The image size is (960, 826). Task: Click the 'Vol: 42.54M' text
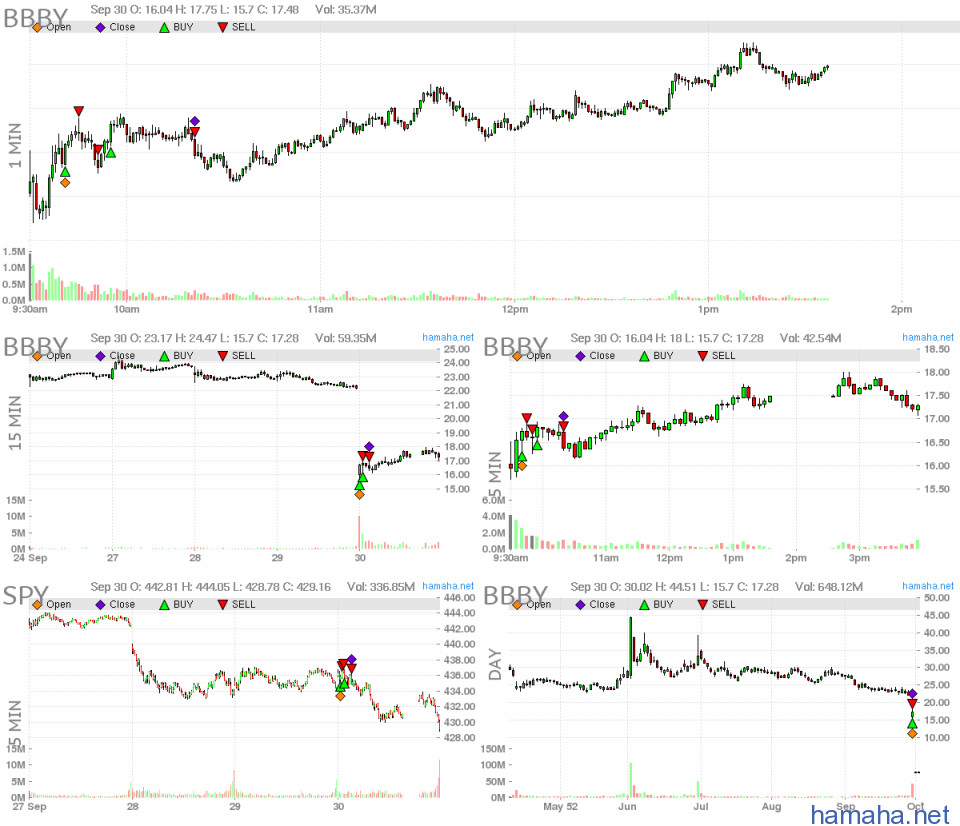(x=811, y=338)
